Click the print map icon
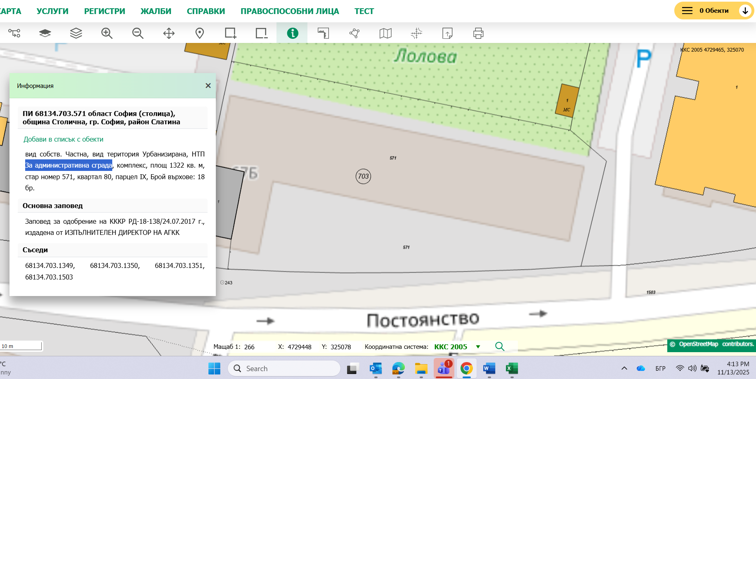This screenshot has height=567, width=756. [x=478, y=33]
